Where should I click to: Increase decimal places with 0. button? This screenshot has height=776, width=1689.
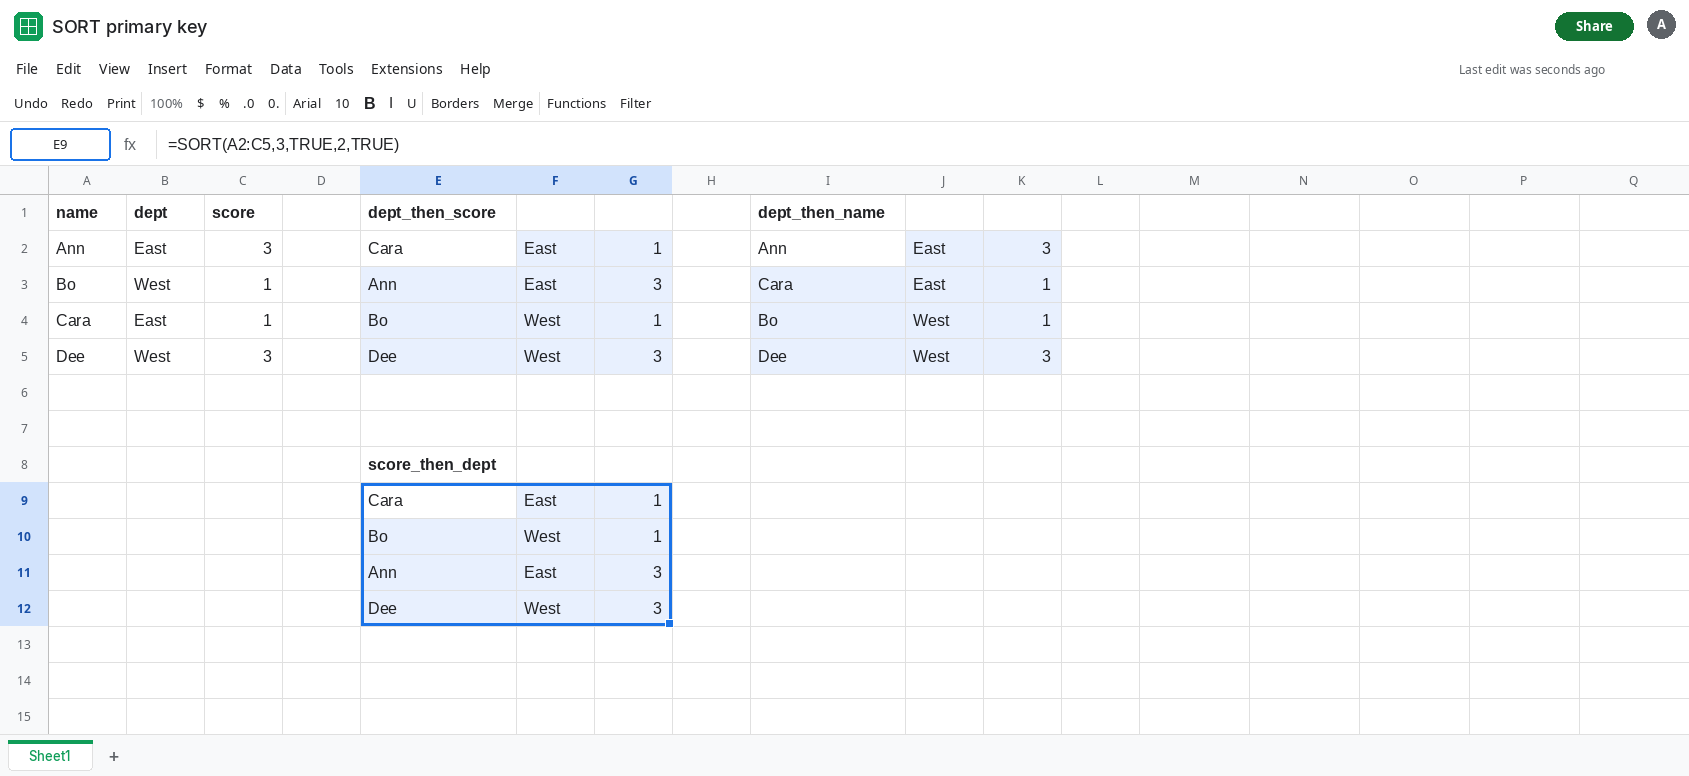coord(273,103)
